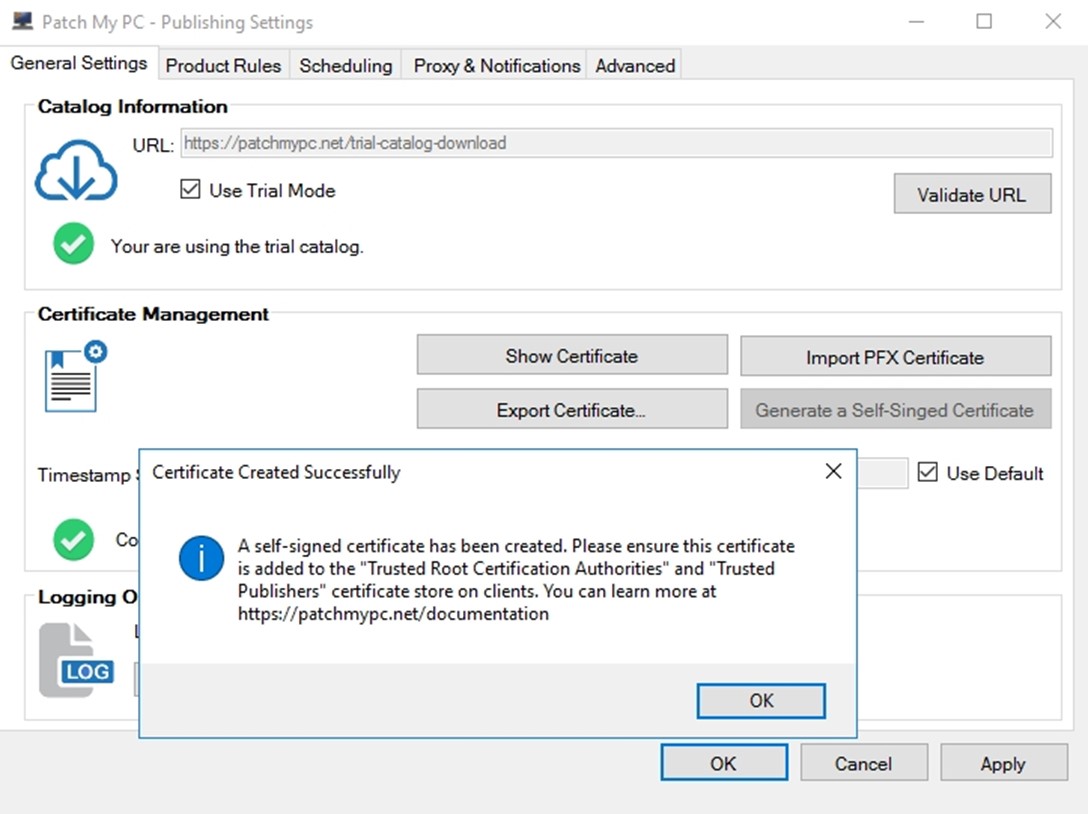Minimize the Publishing Settings window

point(917,22)
